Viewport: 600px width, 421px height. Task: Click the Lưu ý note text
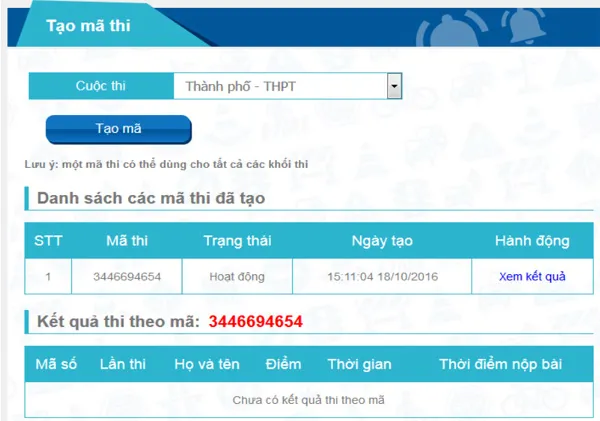166,164
